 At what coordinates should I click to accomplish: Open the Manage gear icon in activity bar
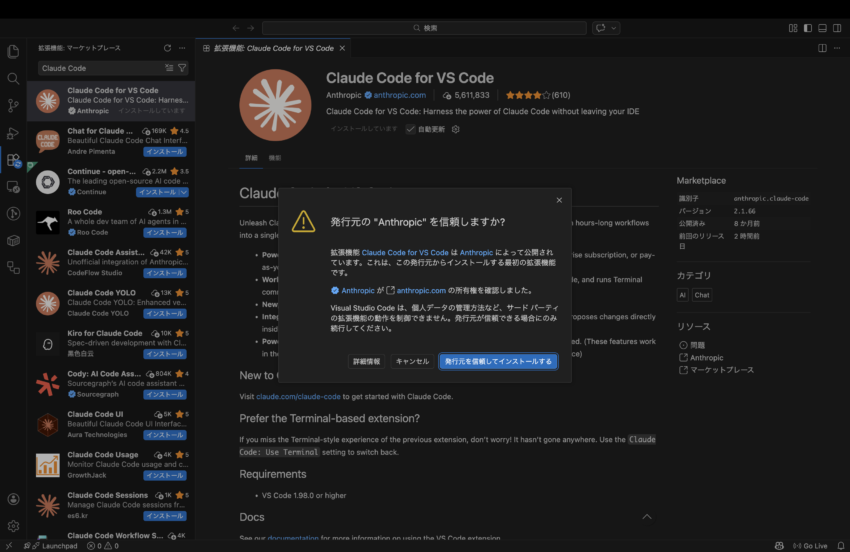tap(13, 525)
